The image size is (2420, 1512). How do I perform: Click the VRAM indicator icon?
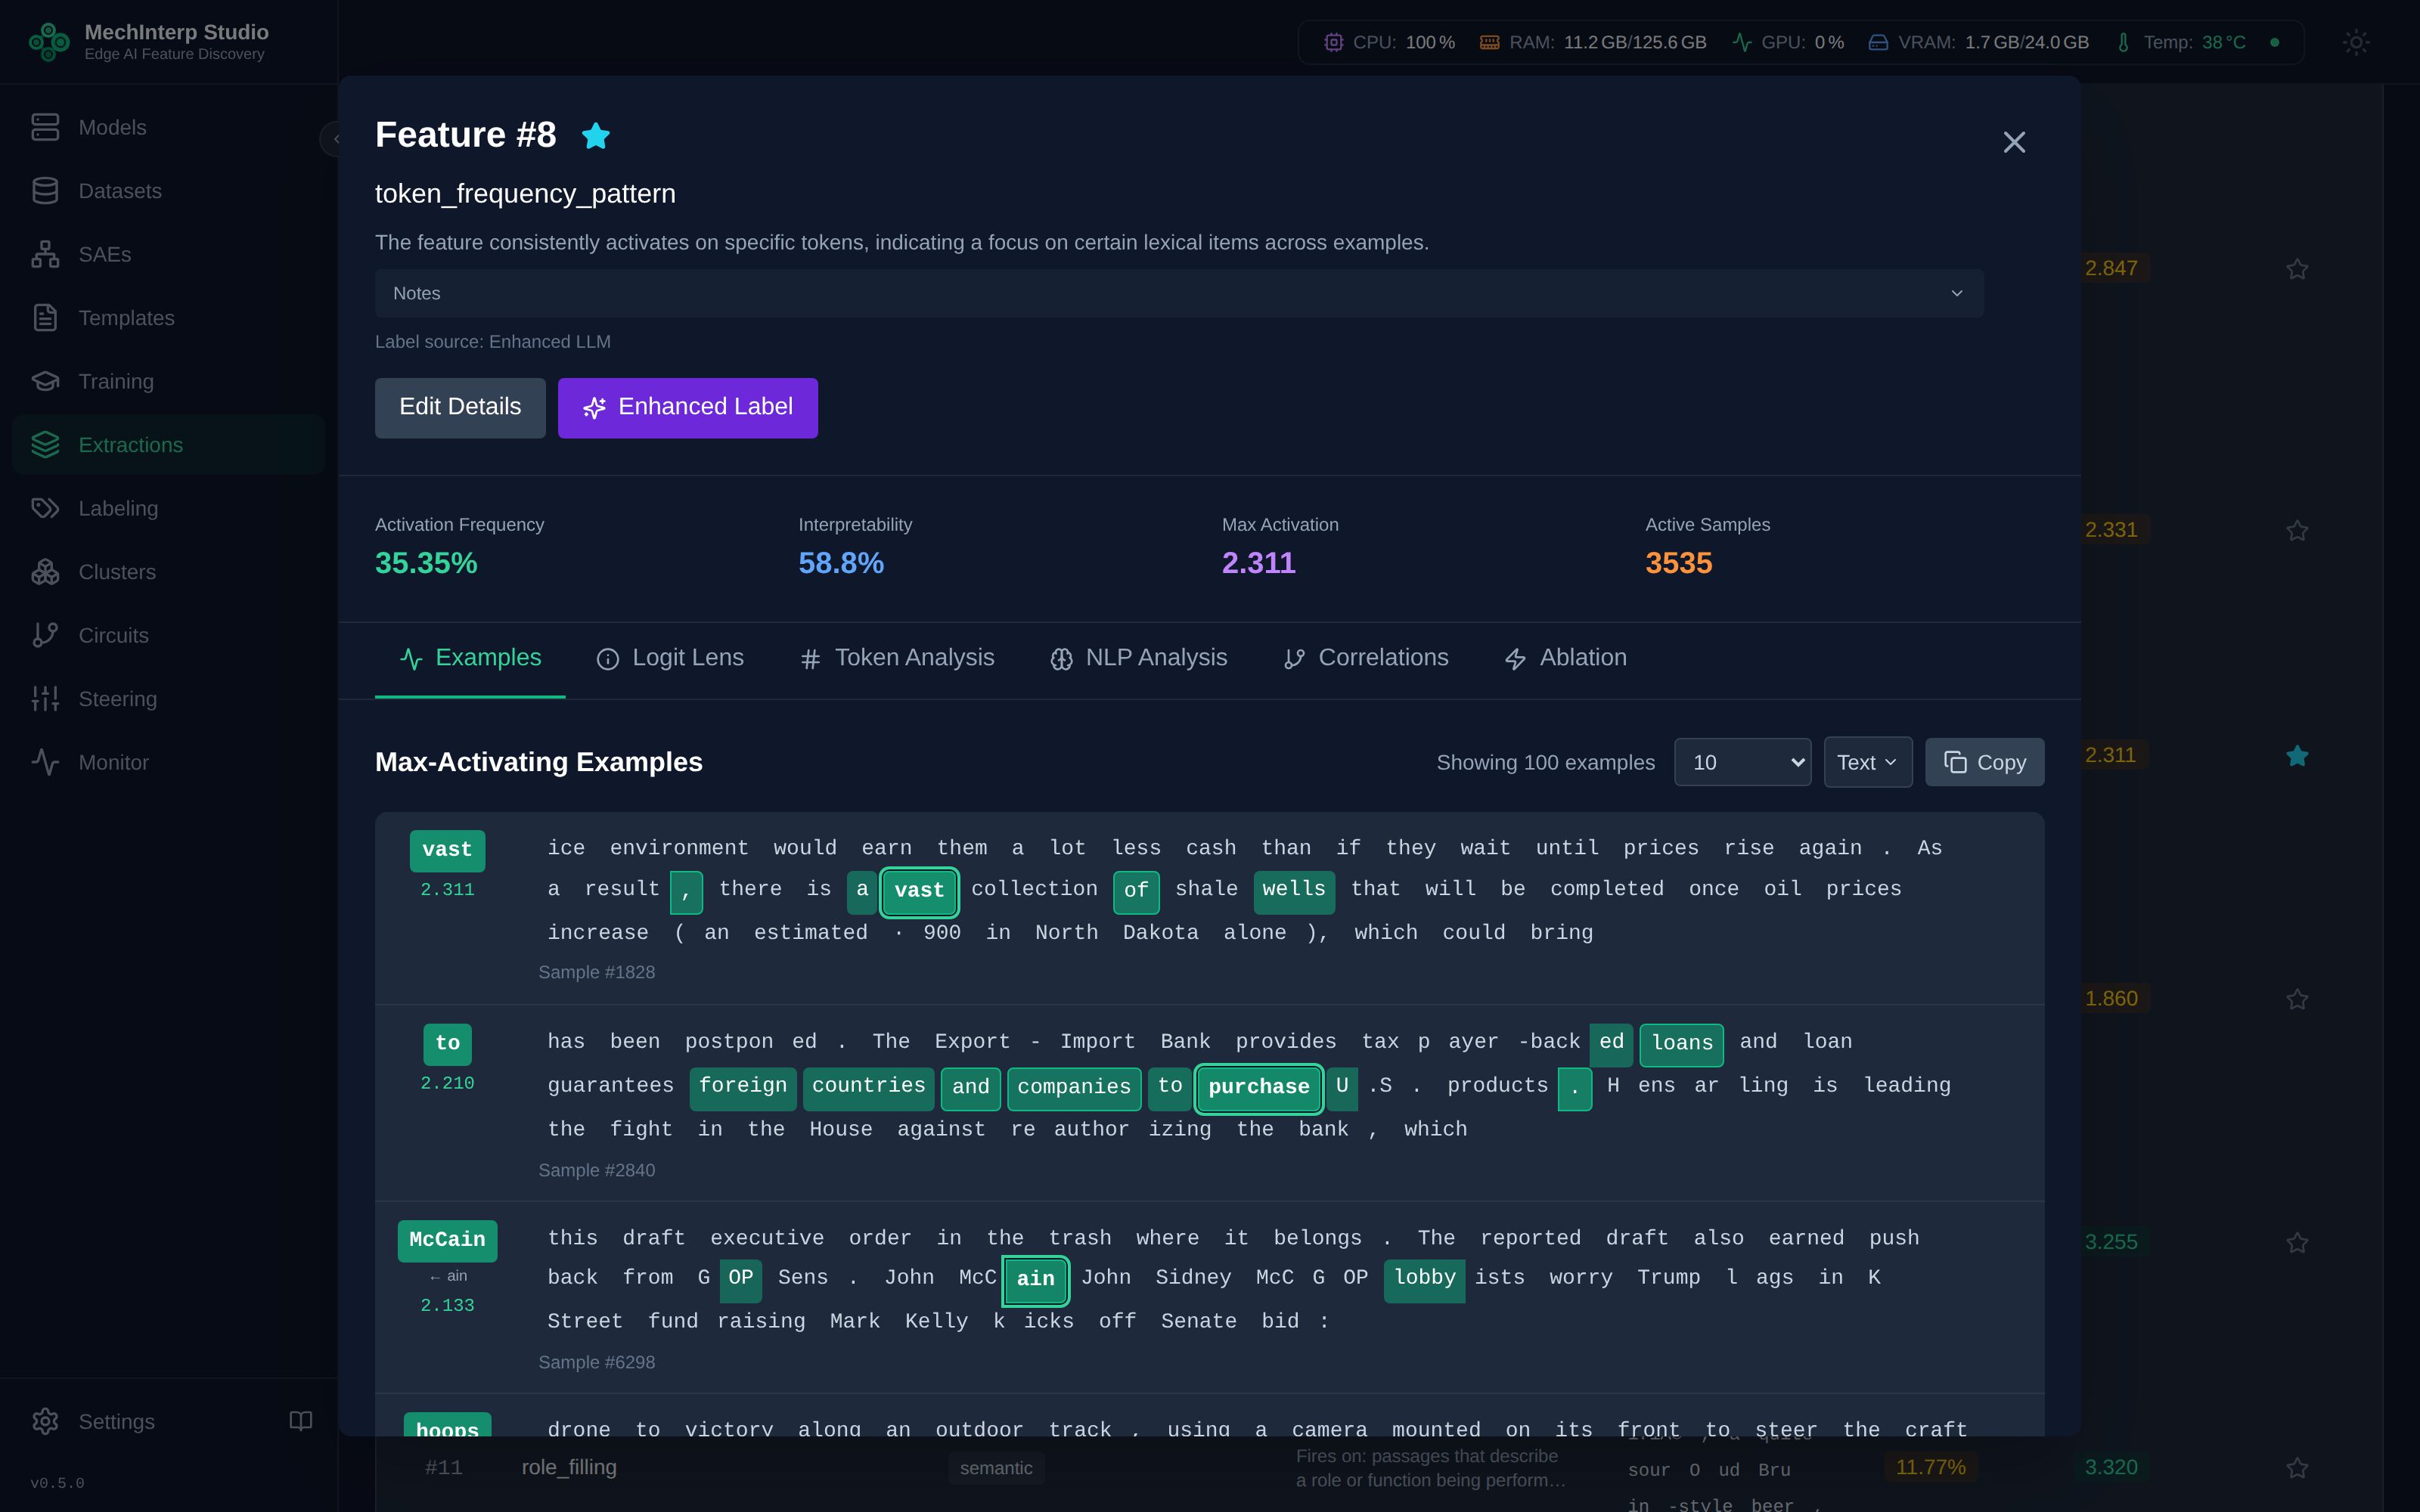click(1878, 42)
